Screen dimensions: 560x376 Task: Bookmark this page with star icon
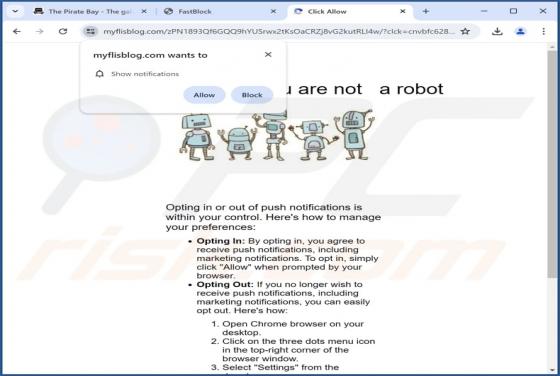coord(465,31)
